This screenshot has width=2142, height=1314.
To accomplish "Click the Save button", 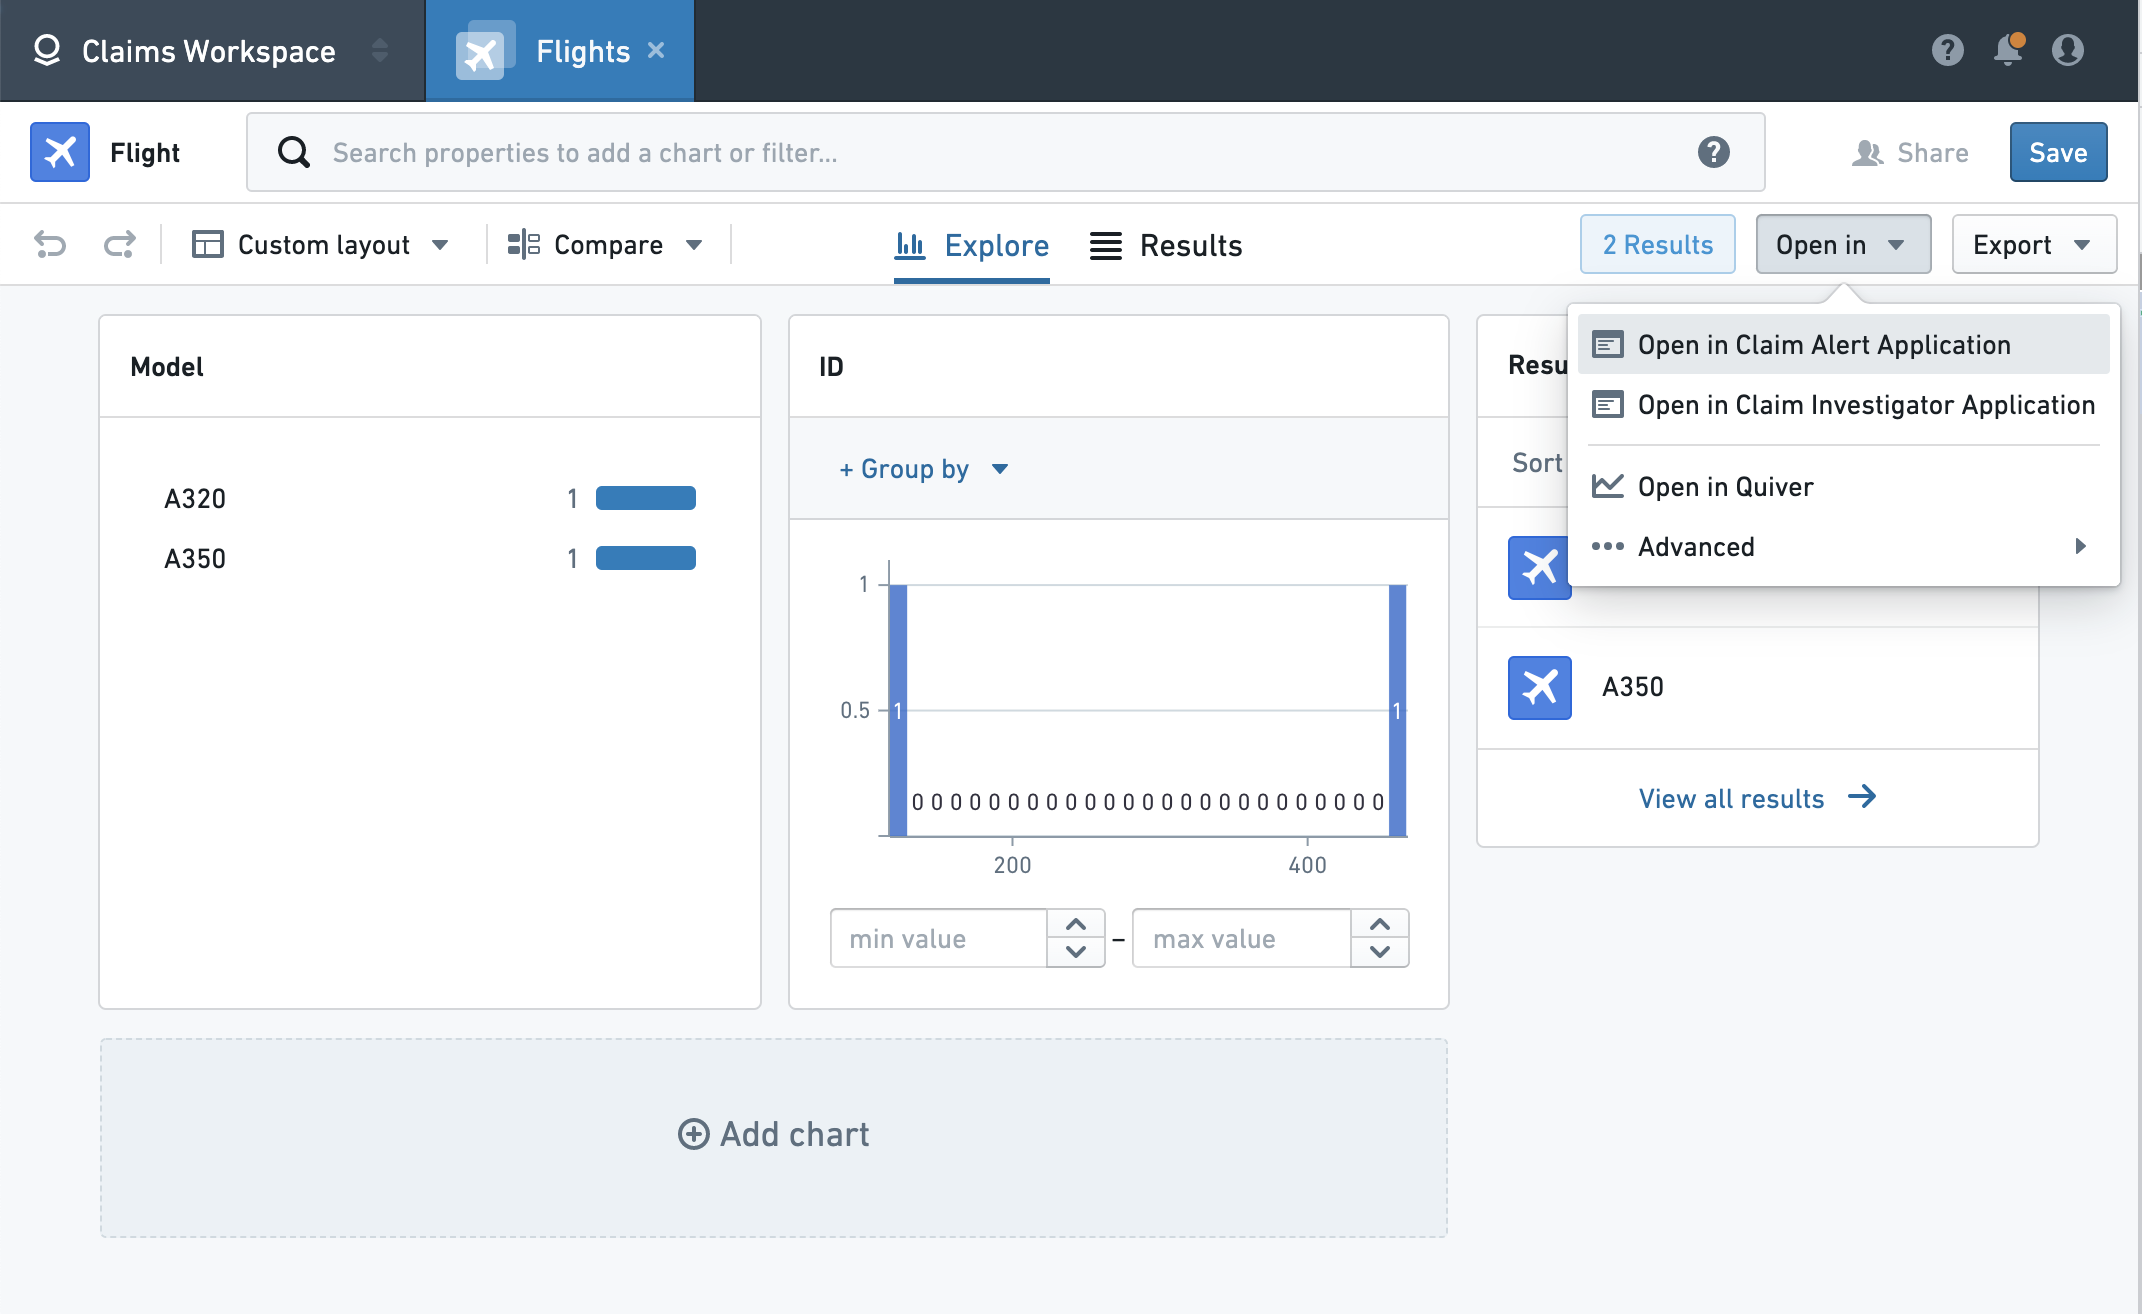I will click(x=2058, y=152).
